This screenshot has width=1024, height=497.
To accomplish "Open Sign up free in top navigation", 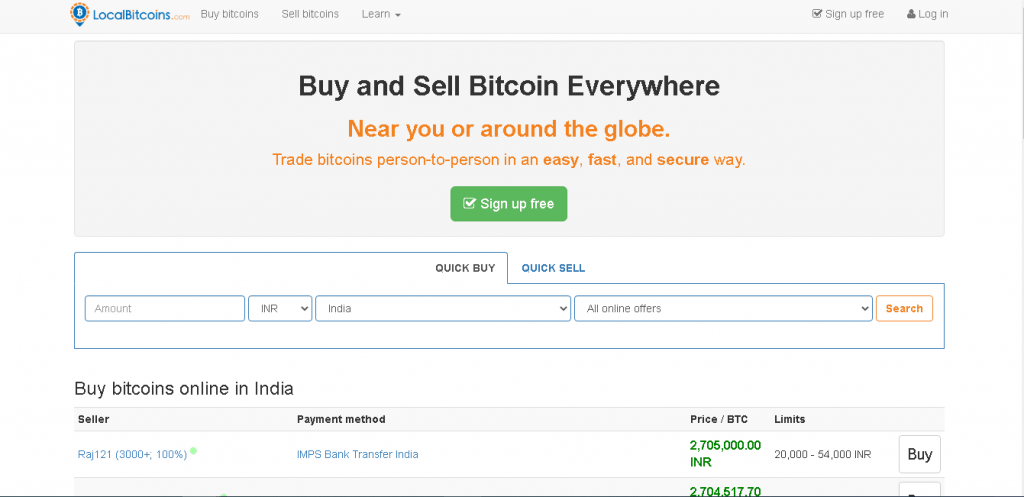I will [848, 14].
